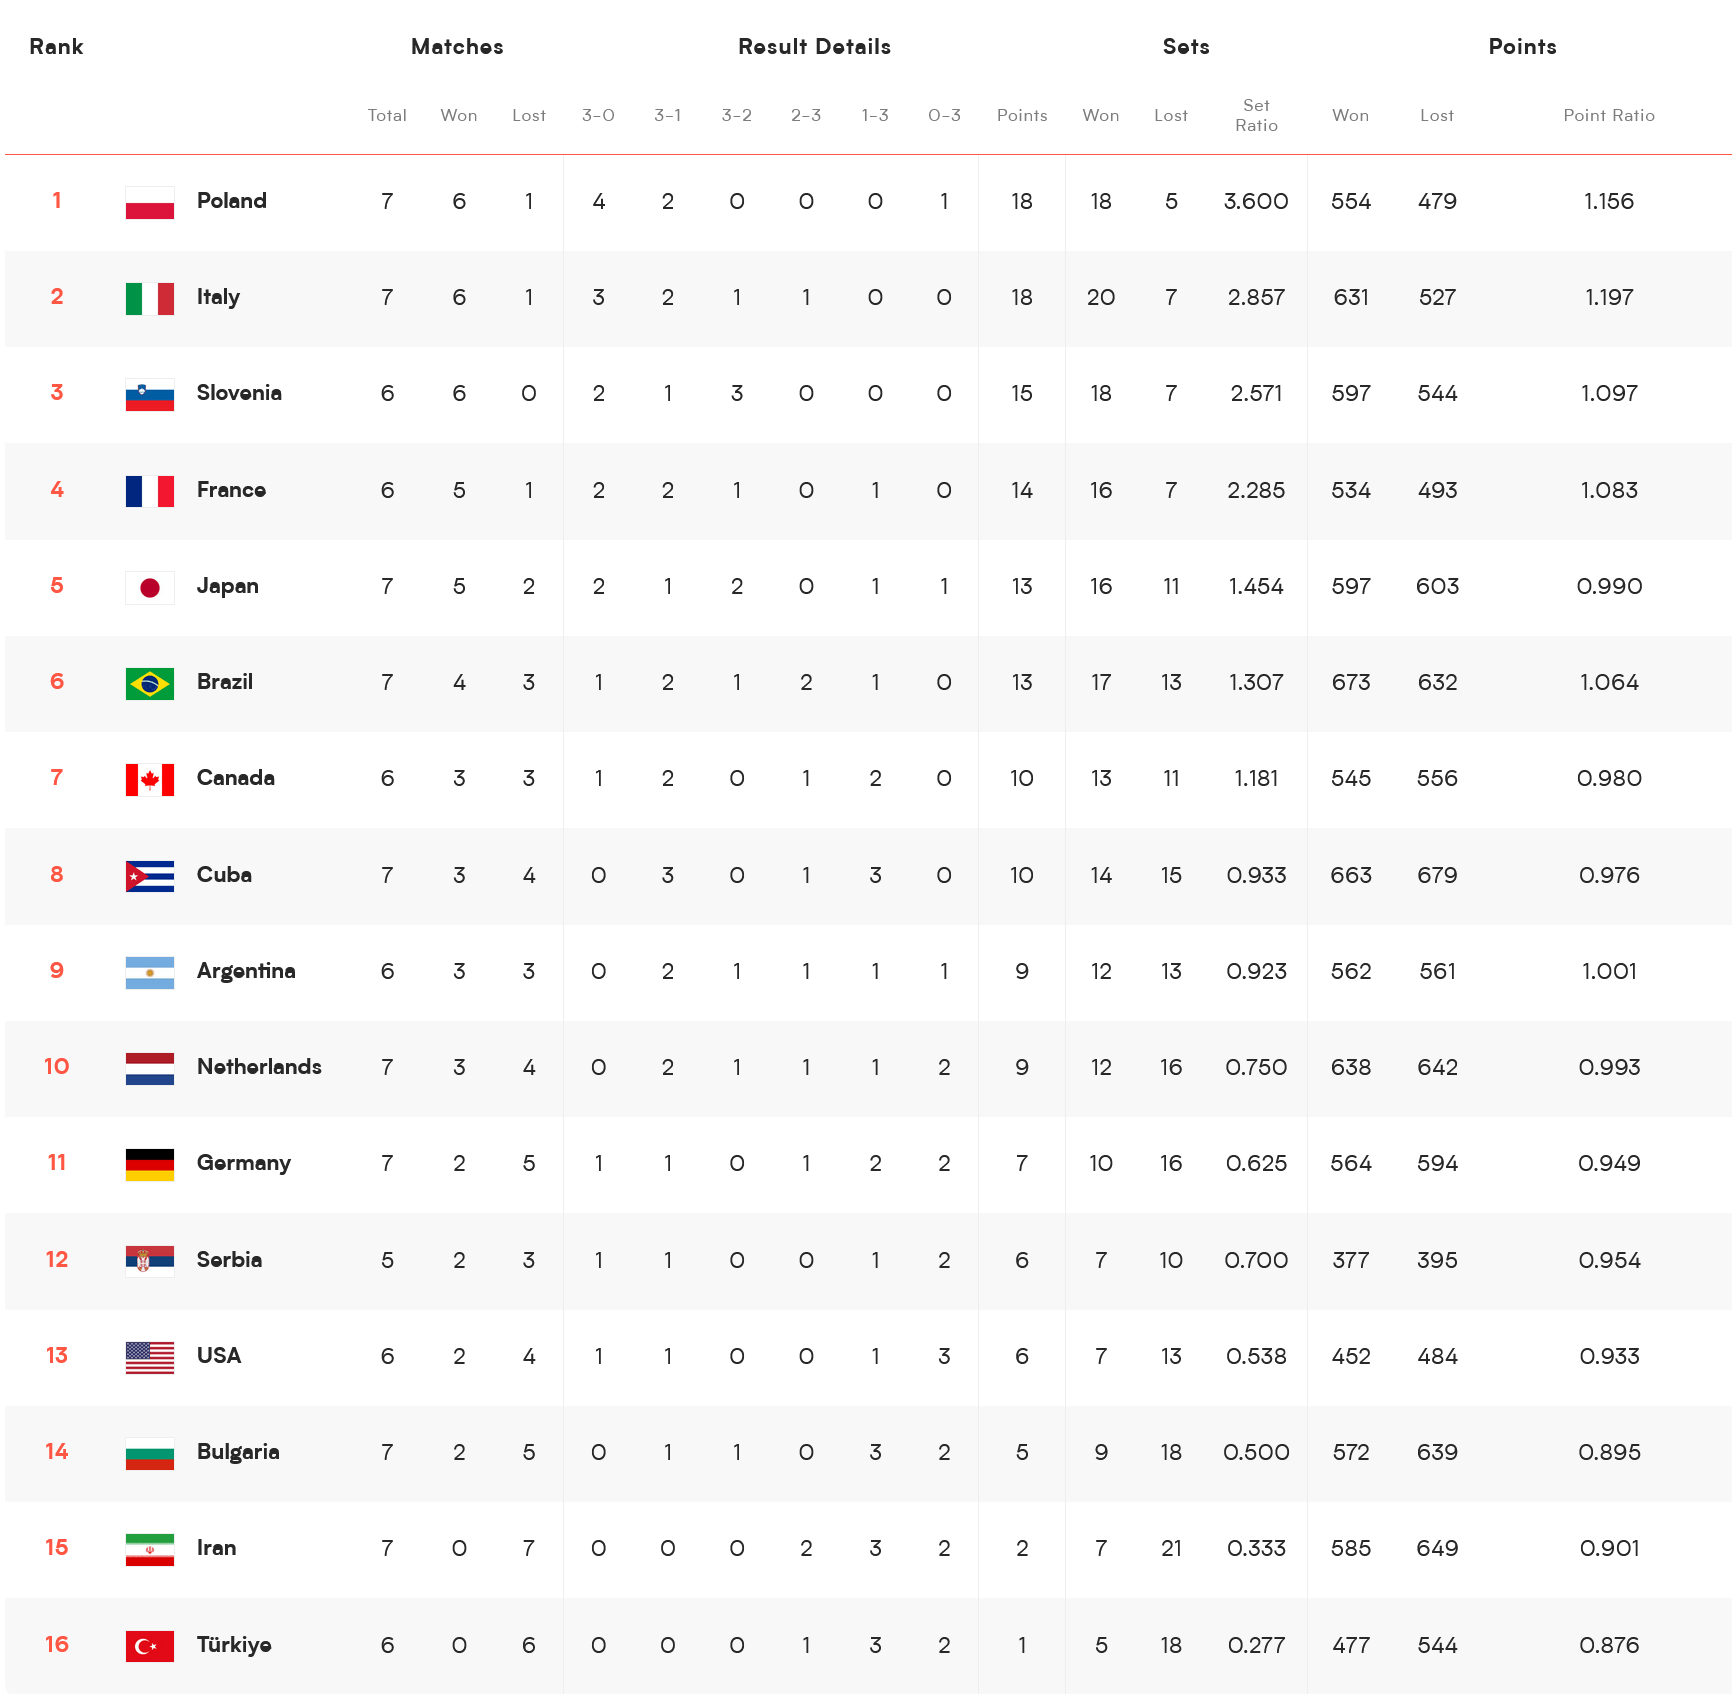Select the Germany team name

244,1163
